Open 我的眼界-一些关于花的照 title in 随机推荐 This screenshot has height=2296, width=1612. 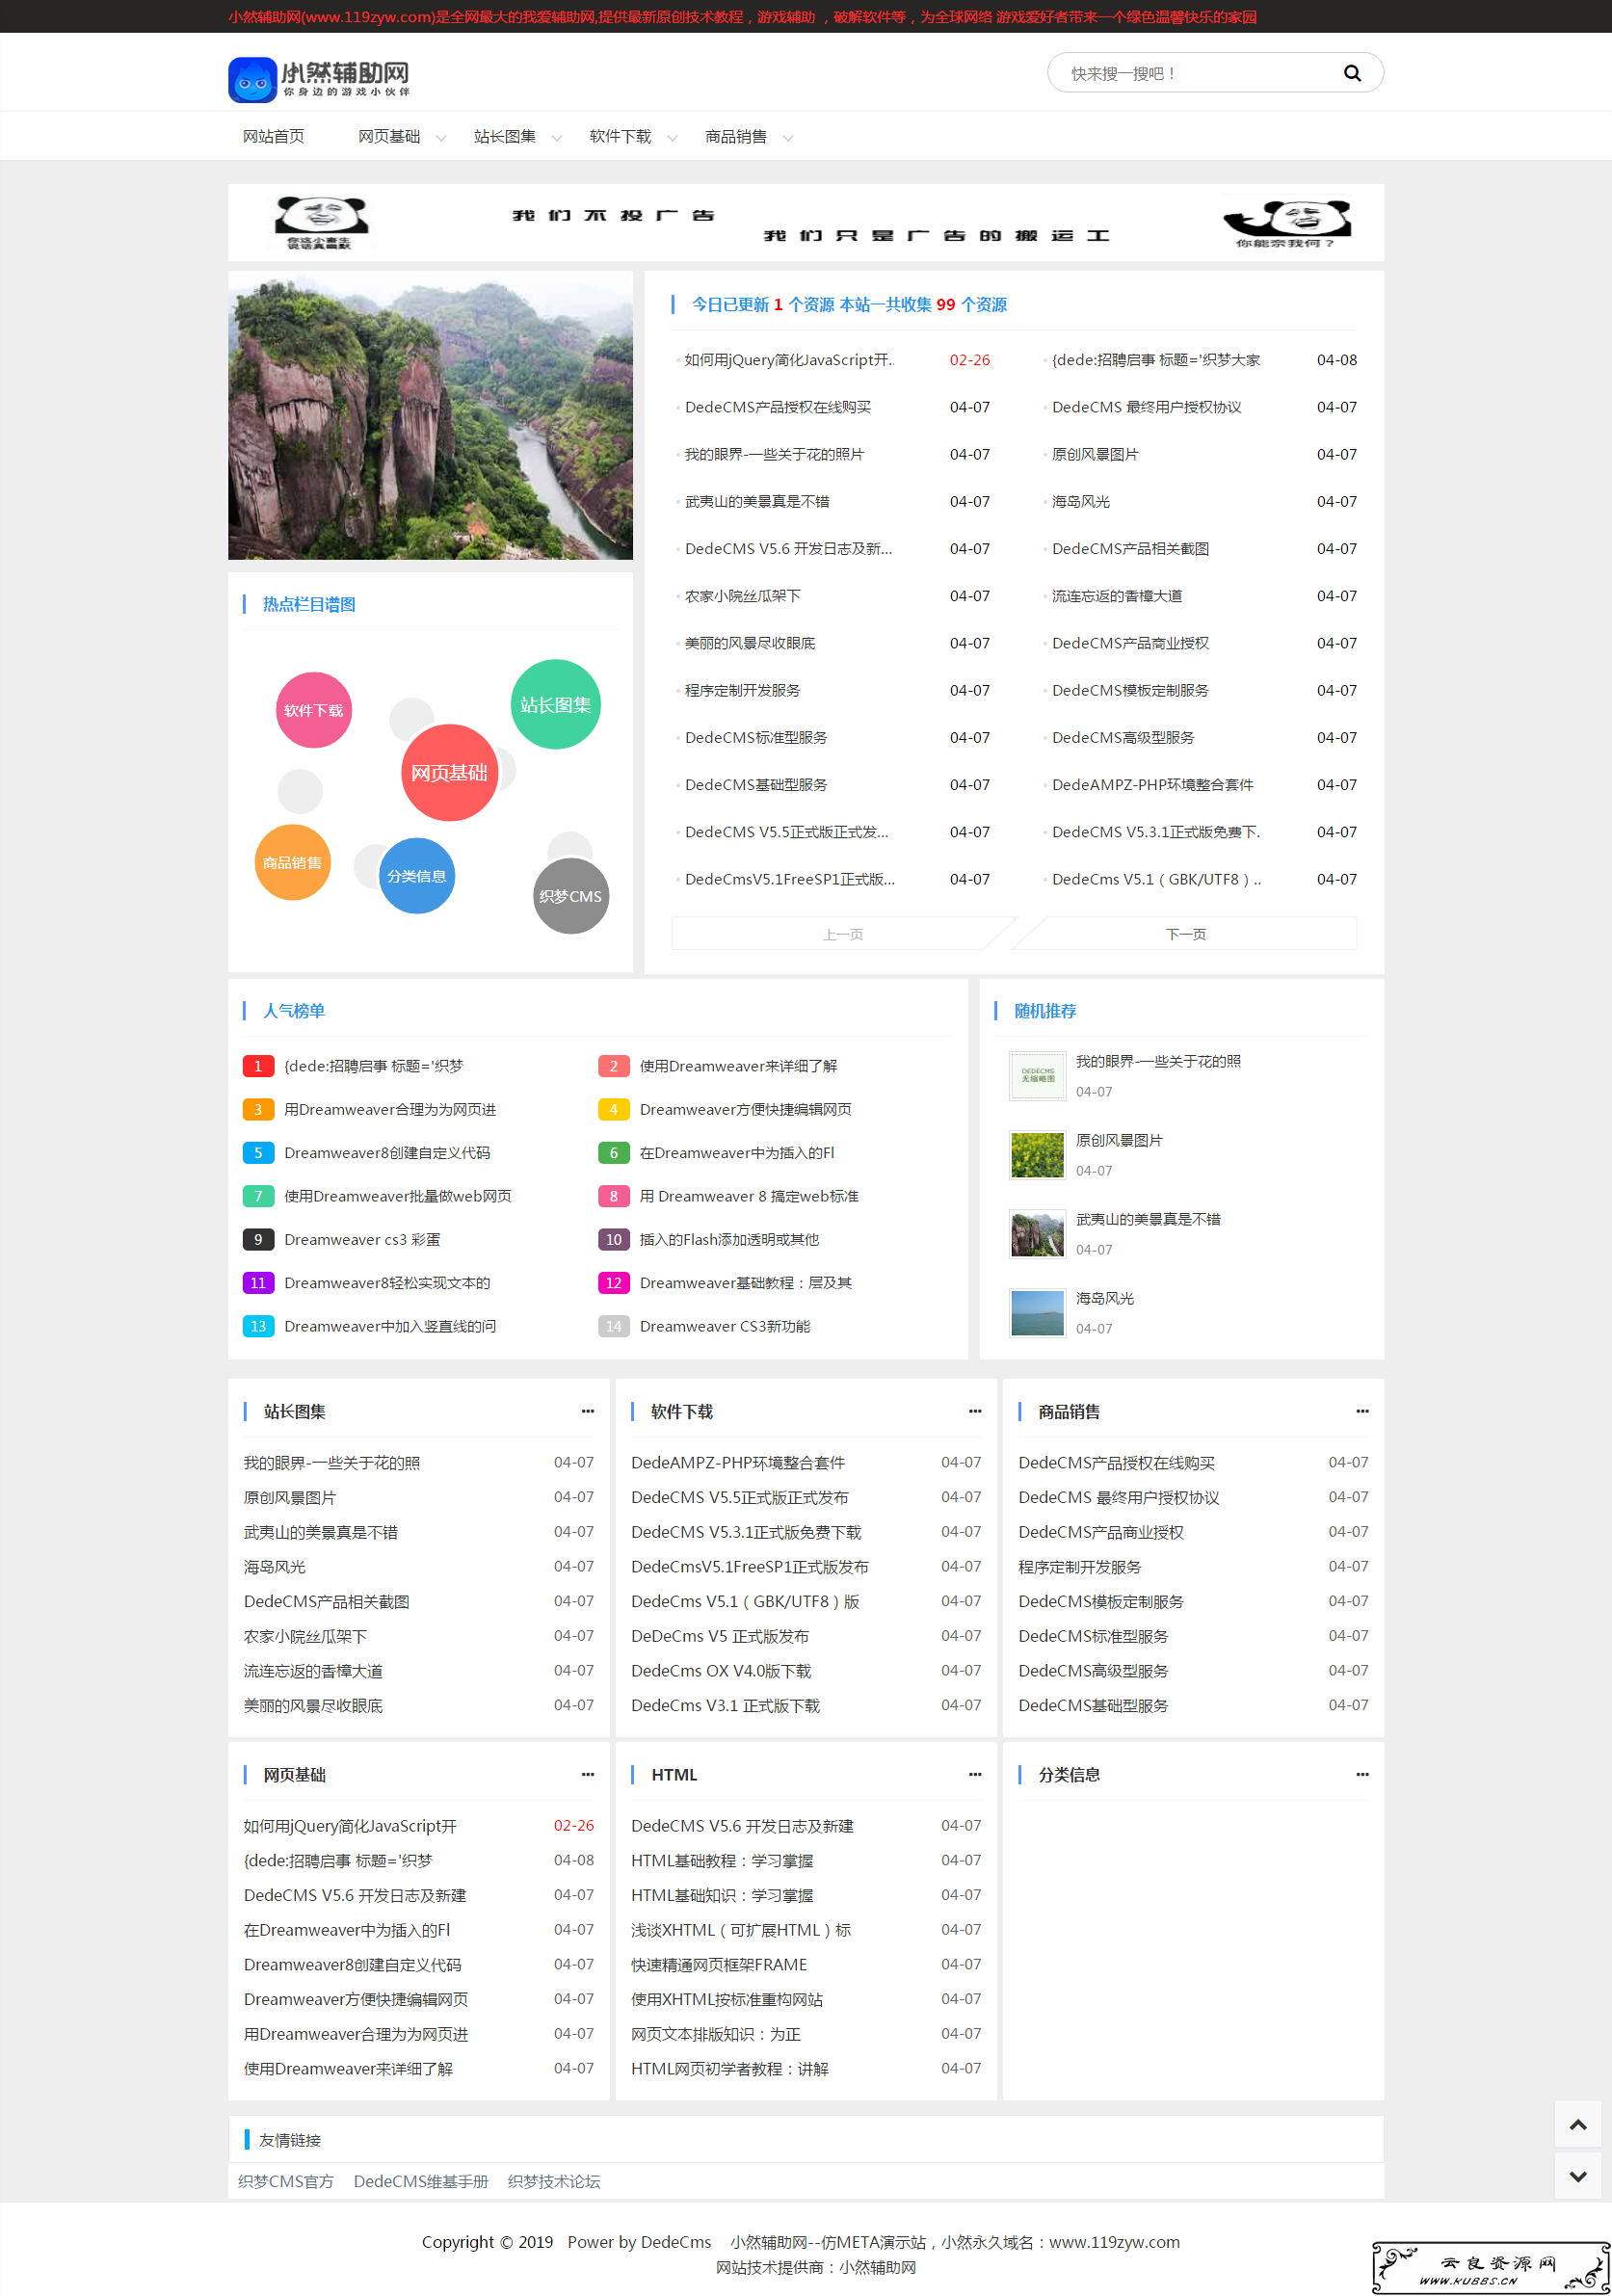point(1158,1061)
